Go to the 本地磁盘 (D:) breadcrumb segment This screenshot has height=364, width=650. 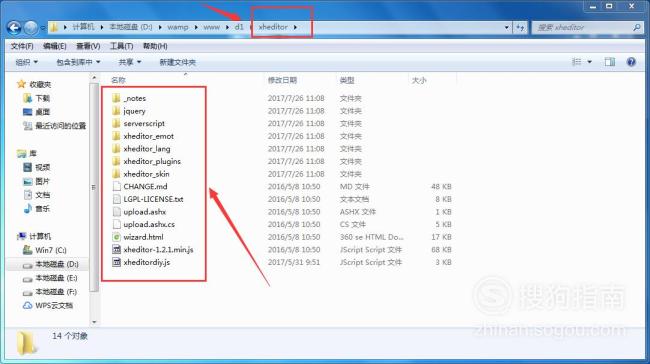pyautogui.click(x=131, y=27)
